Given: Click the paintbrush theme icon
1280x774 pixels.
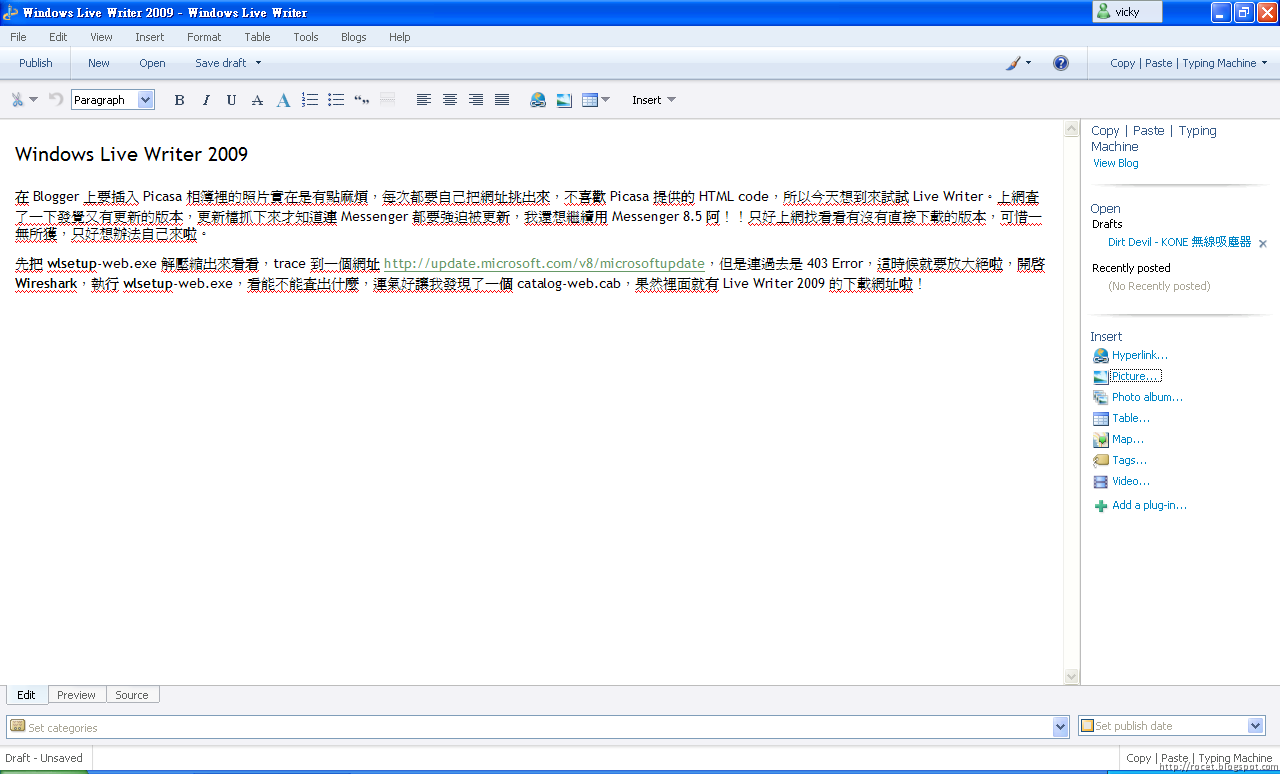Looking at the screenshot, I should 1013,63.
